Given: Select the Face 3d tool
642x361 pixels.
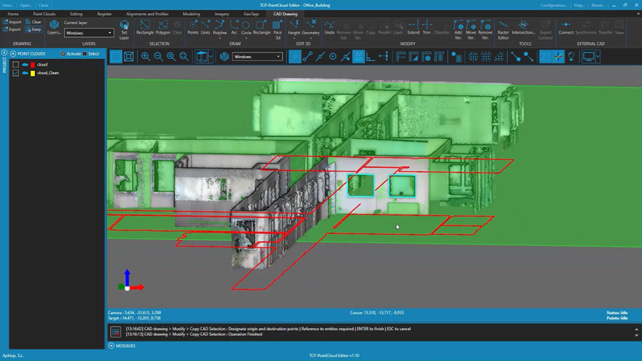Looking at the screenshot, I should coord(278,29).
